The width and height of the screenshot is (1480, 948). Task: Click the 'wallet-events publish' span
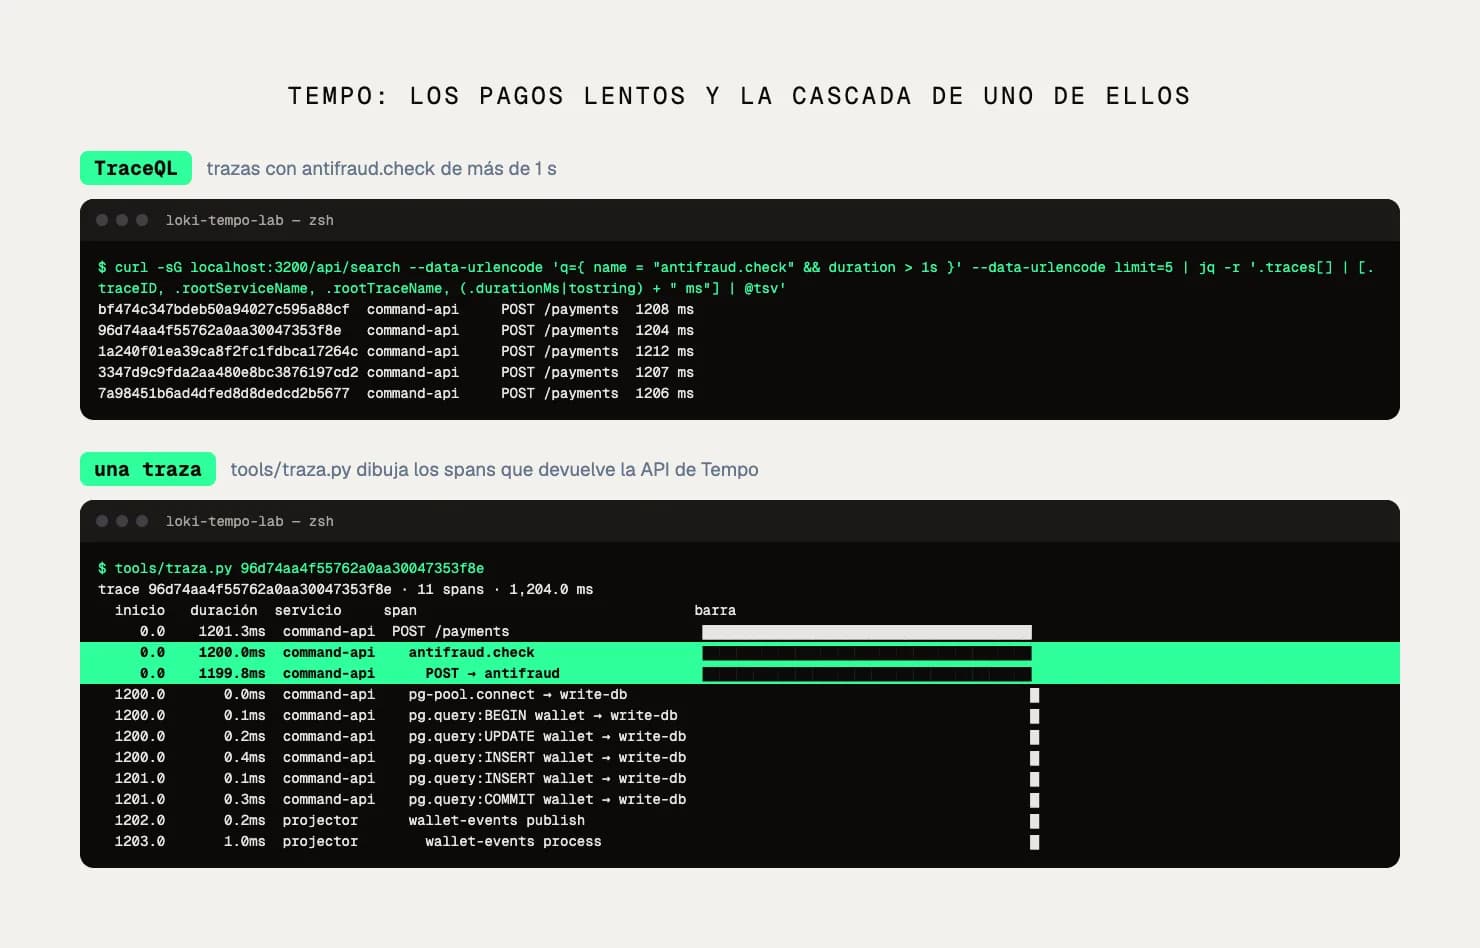(x=497, y=821)
